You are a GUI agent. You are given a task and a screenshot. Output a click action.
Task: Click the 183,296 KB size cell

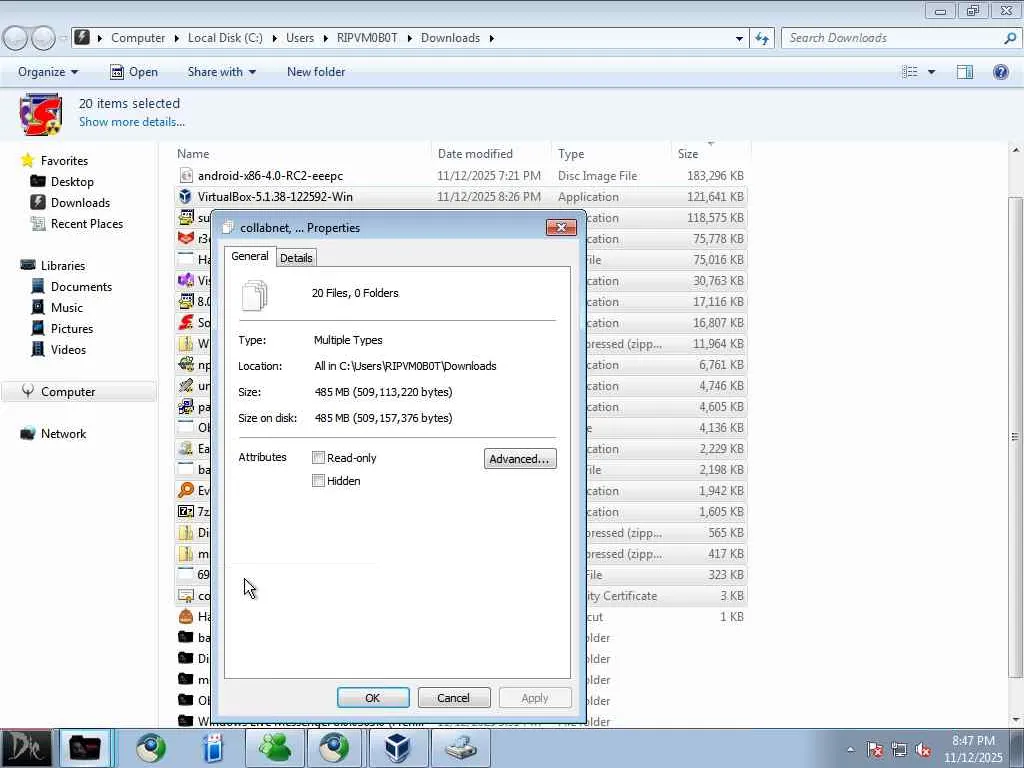pos(715,176)
